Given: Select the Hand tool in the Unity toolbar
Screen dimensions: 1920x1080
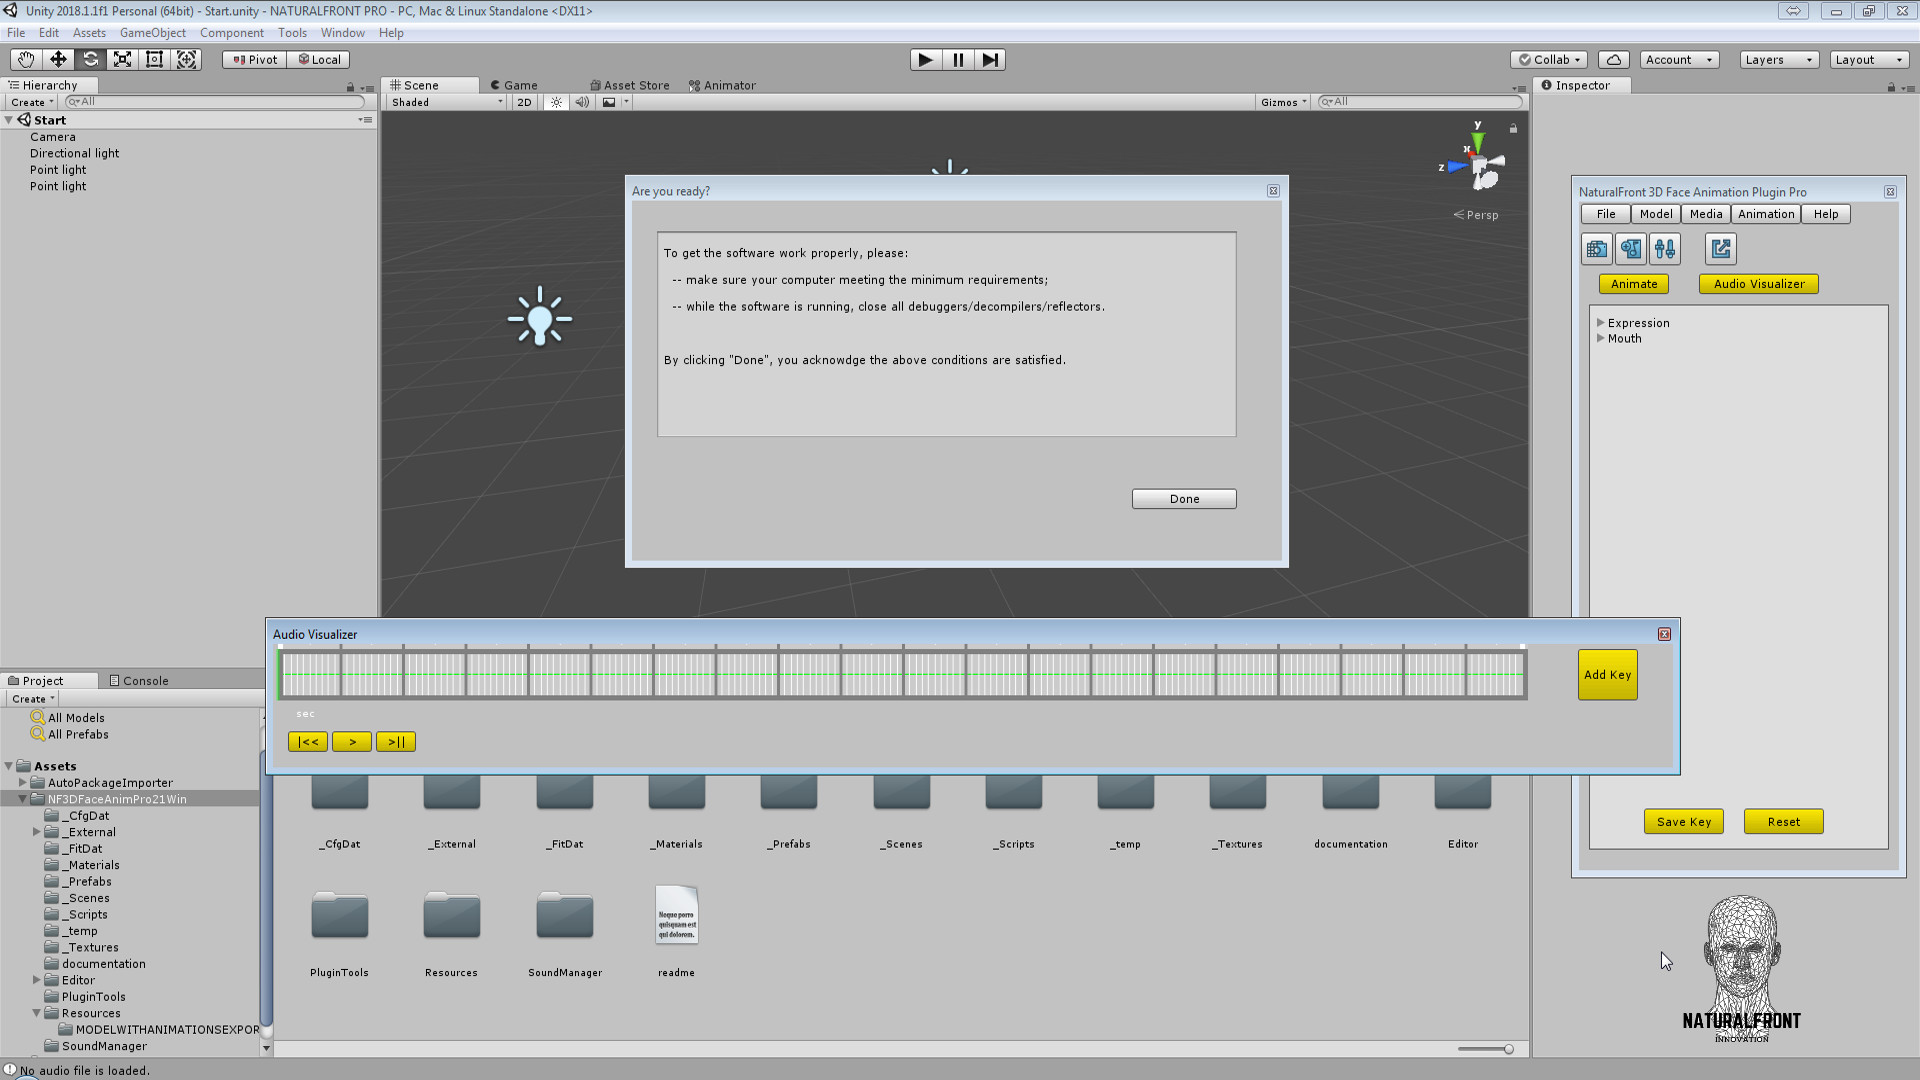Looking at the screenshot, I should pyautogui.click(x=24, y=59).
